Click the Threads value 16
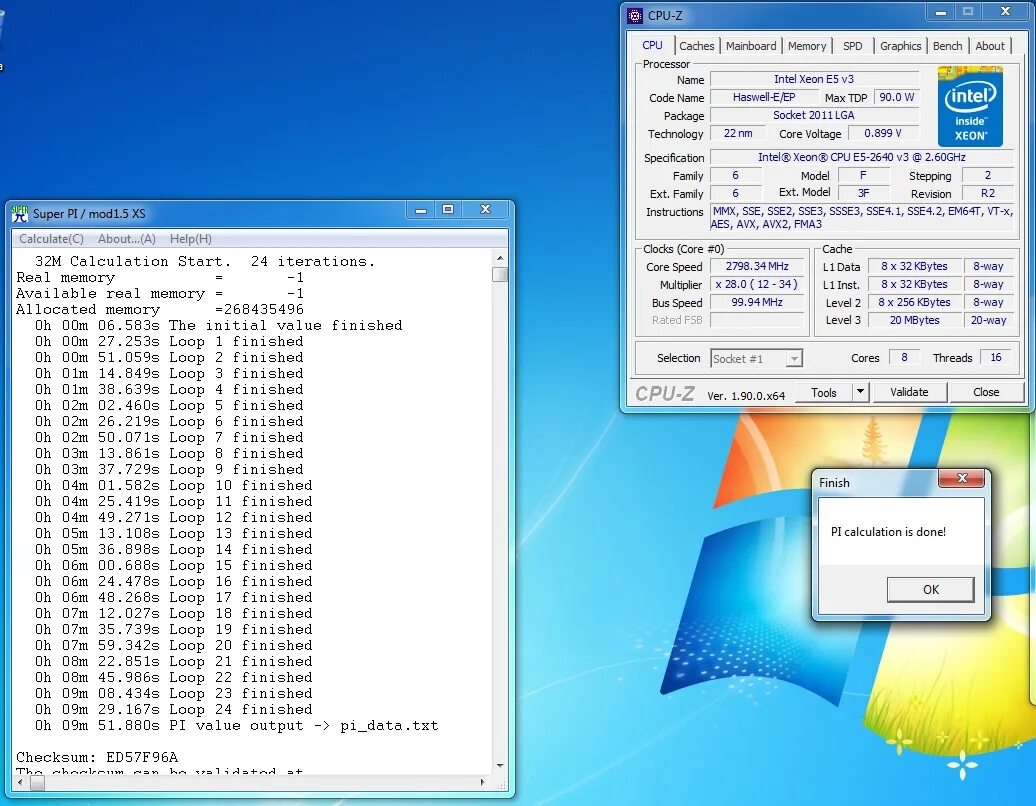This screenshot has width=1036, height=806. tap(996, 357)
